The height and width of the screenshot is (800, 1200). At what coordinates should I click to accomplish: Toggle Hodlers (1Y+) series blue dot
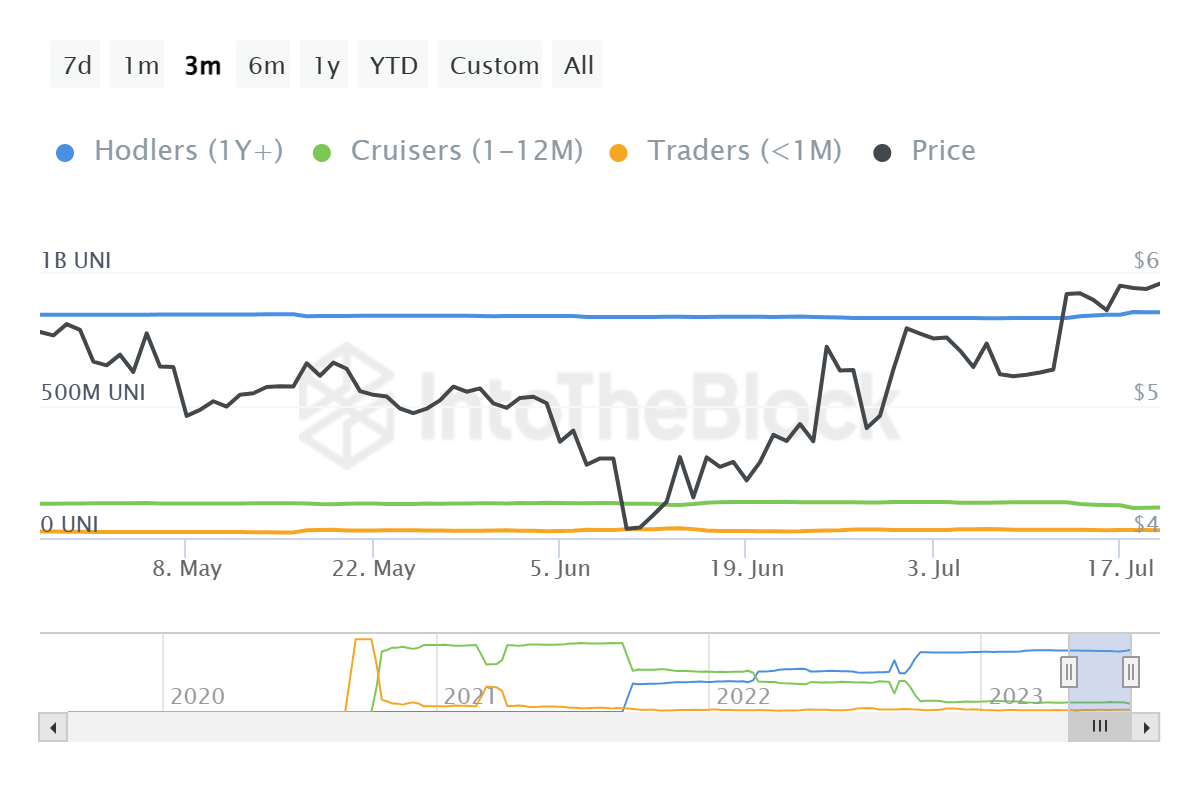(63, 152)
